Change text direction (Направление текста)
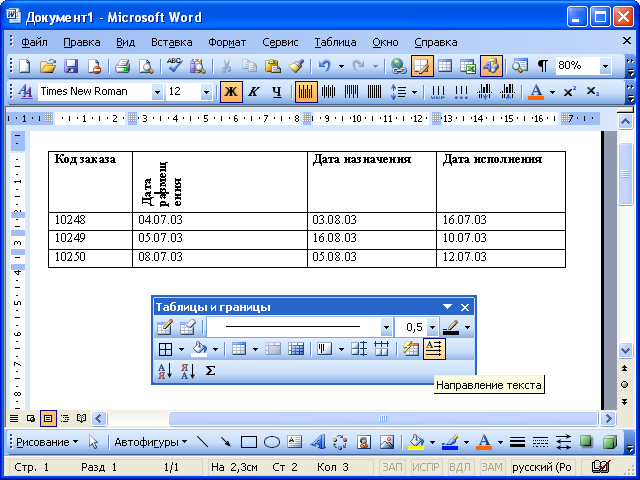 click(x=434, y=349)
